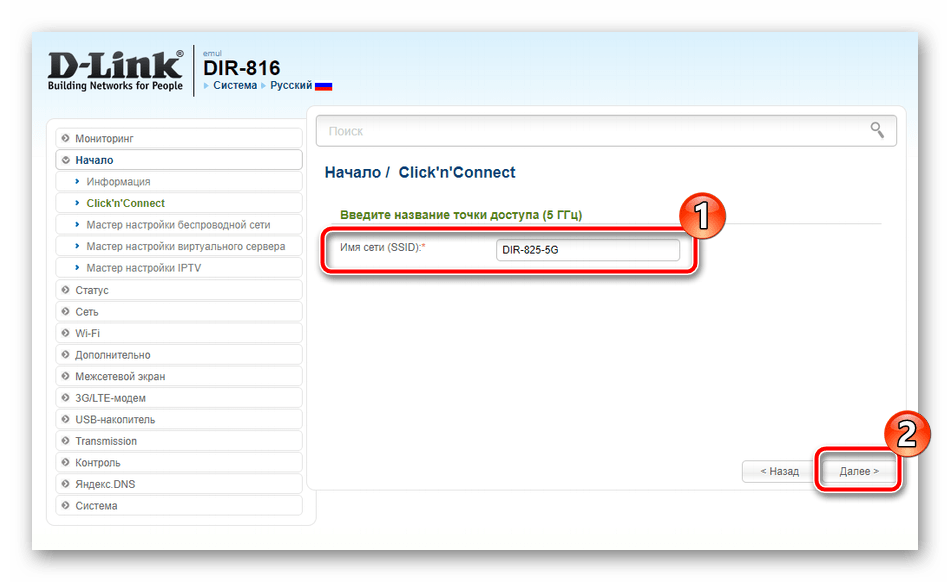Select the Начало menu item
Image resolution: width=950 pixels, height=582 pixels.
click(179, 160)
